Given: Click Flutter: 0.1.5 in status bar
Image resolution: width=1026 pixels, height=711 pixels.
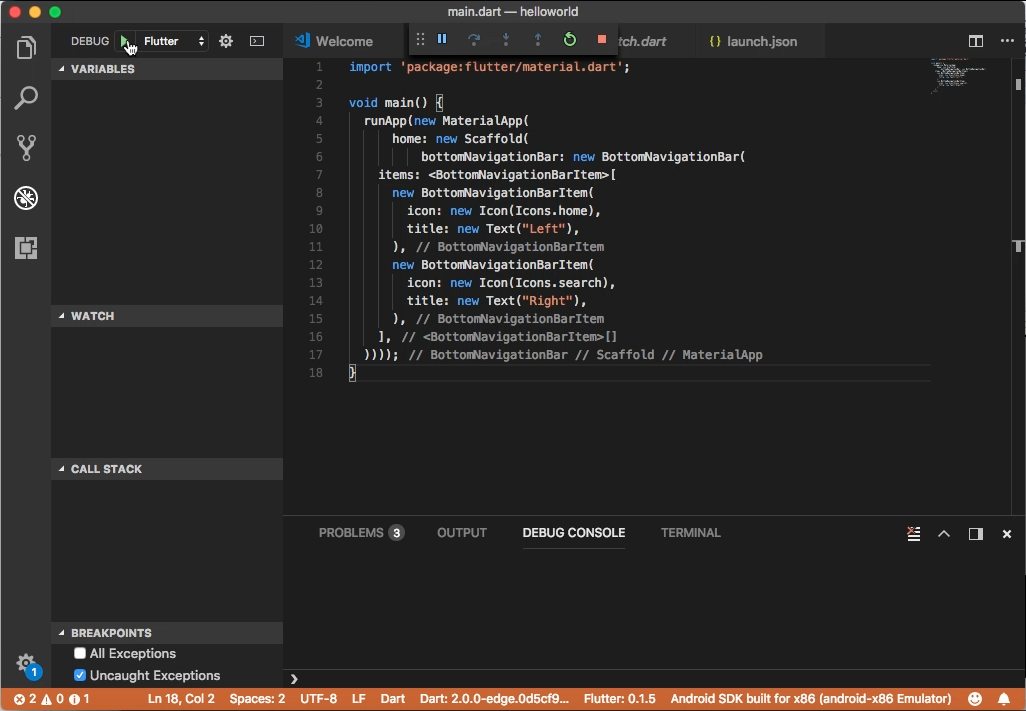Looking at the screenshot, I should click(x=620, y=699).
